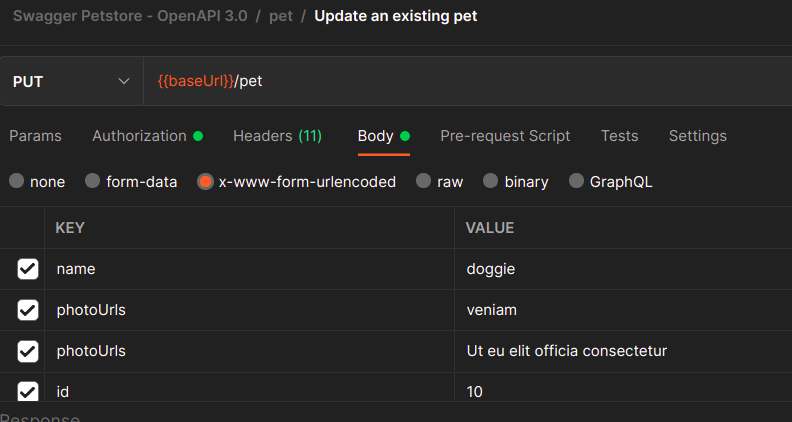Choose the GraphQL body option
The height and width of the screenshot is (422, 792).
pyautogui.click(x=576, y=182)
